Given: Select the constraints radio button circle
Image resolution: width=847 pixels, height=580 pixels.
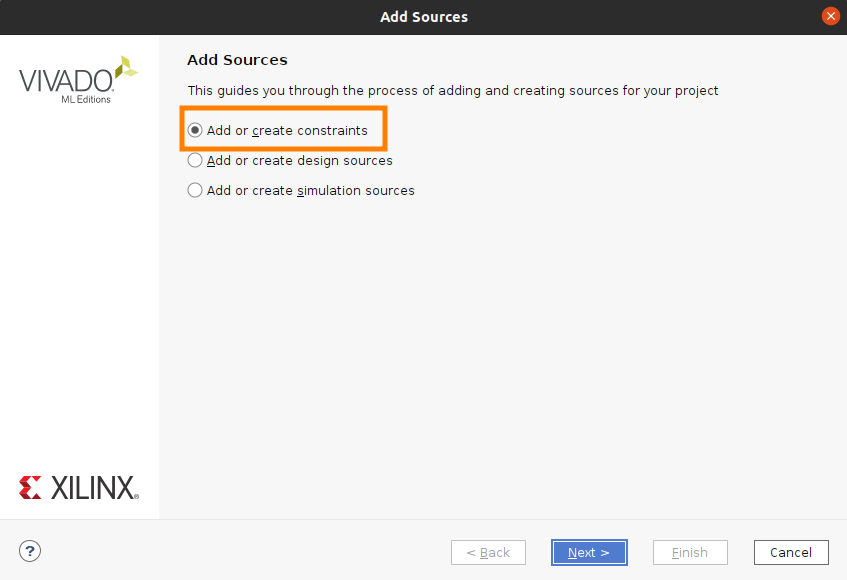Looking at the screenshot, I should (195, 130).
